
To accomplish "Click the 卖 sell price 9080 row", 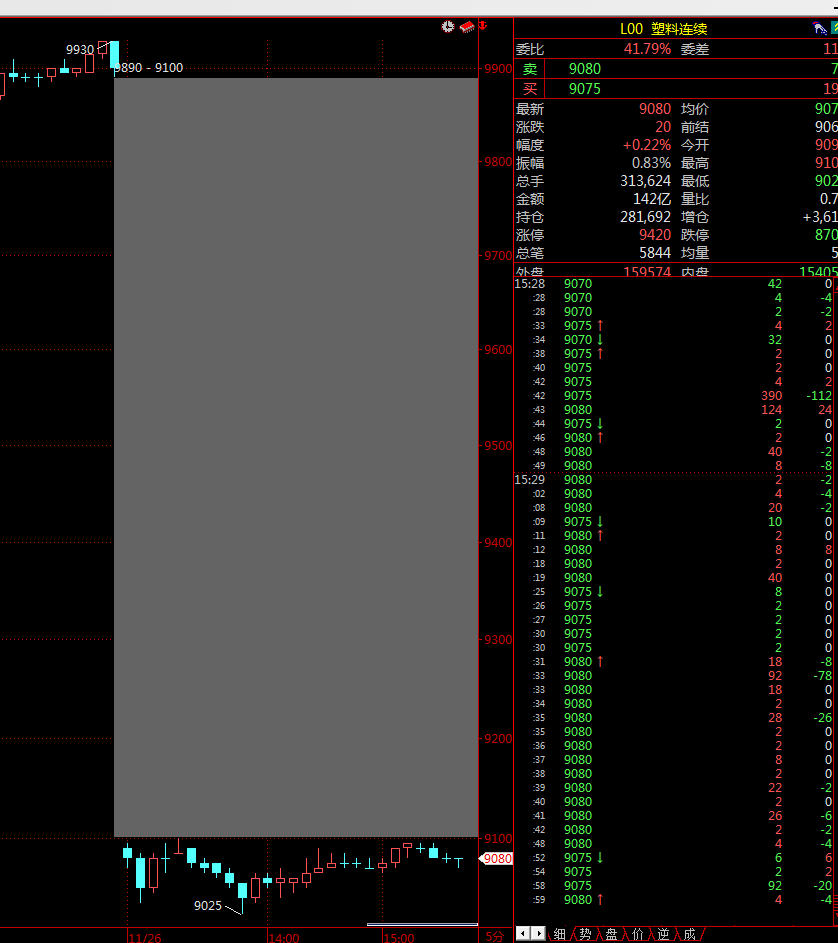I will click(x=676, y=69).
